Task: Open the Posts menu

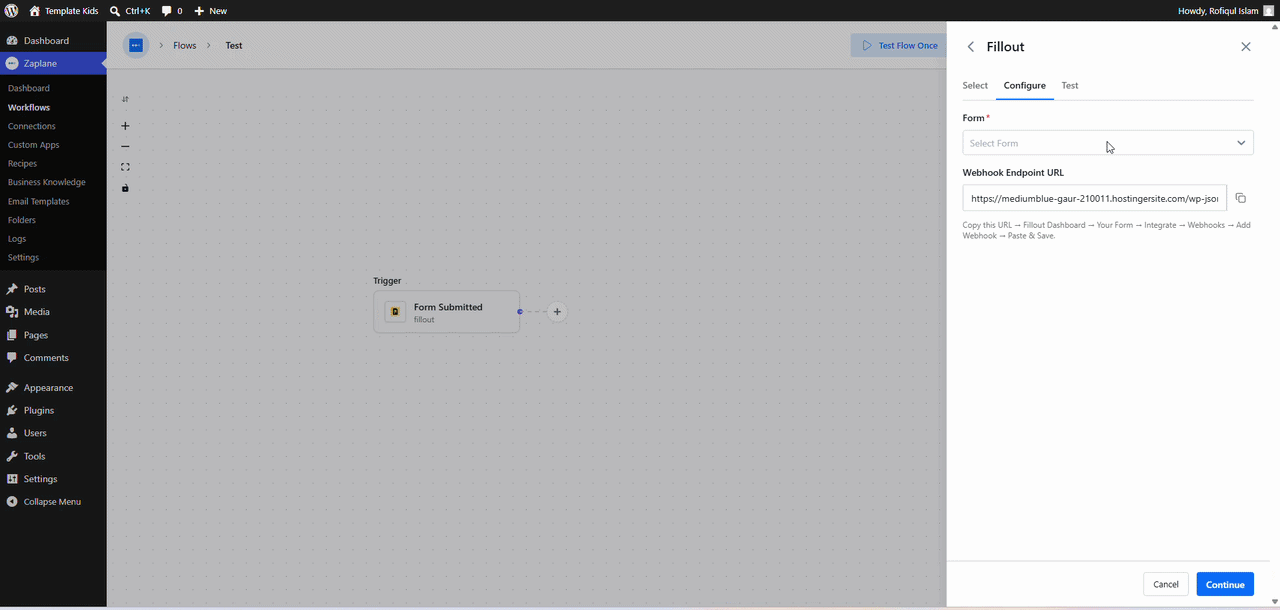Action: pos(53,289)
